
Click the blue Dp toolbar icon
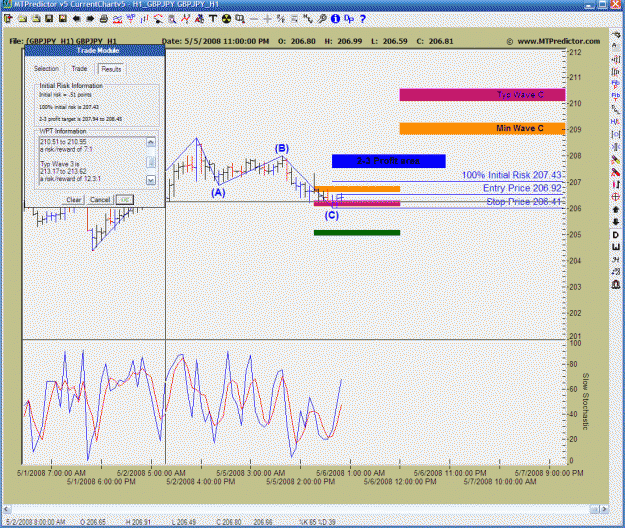[349, 19]
